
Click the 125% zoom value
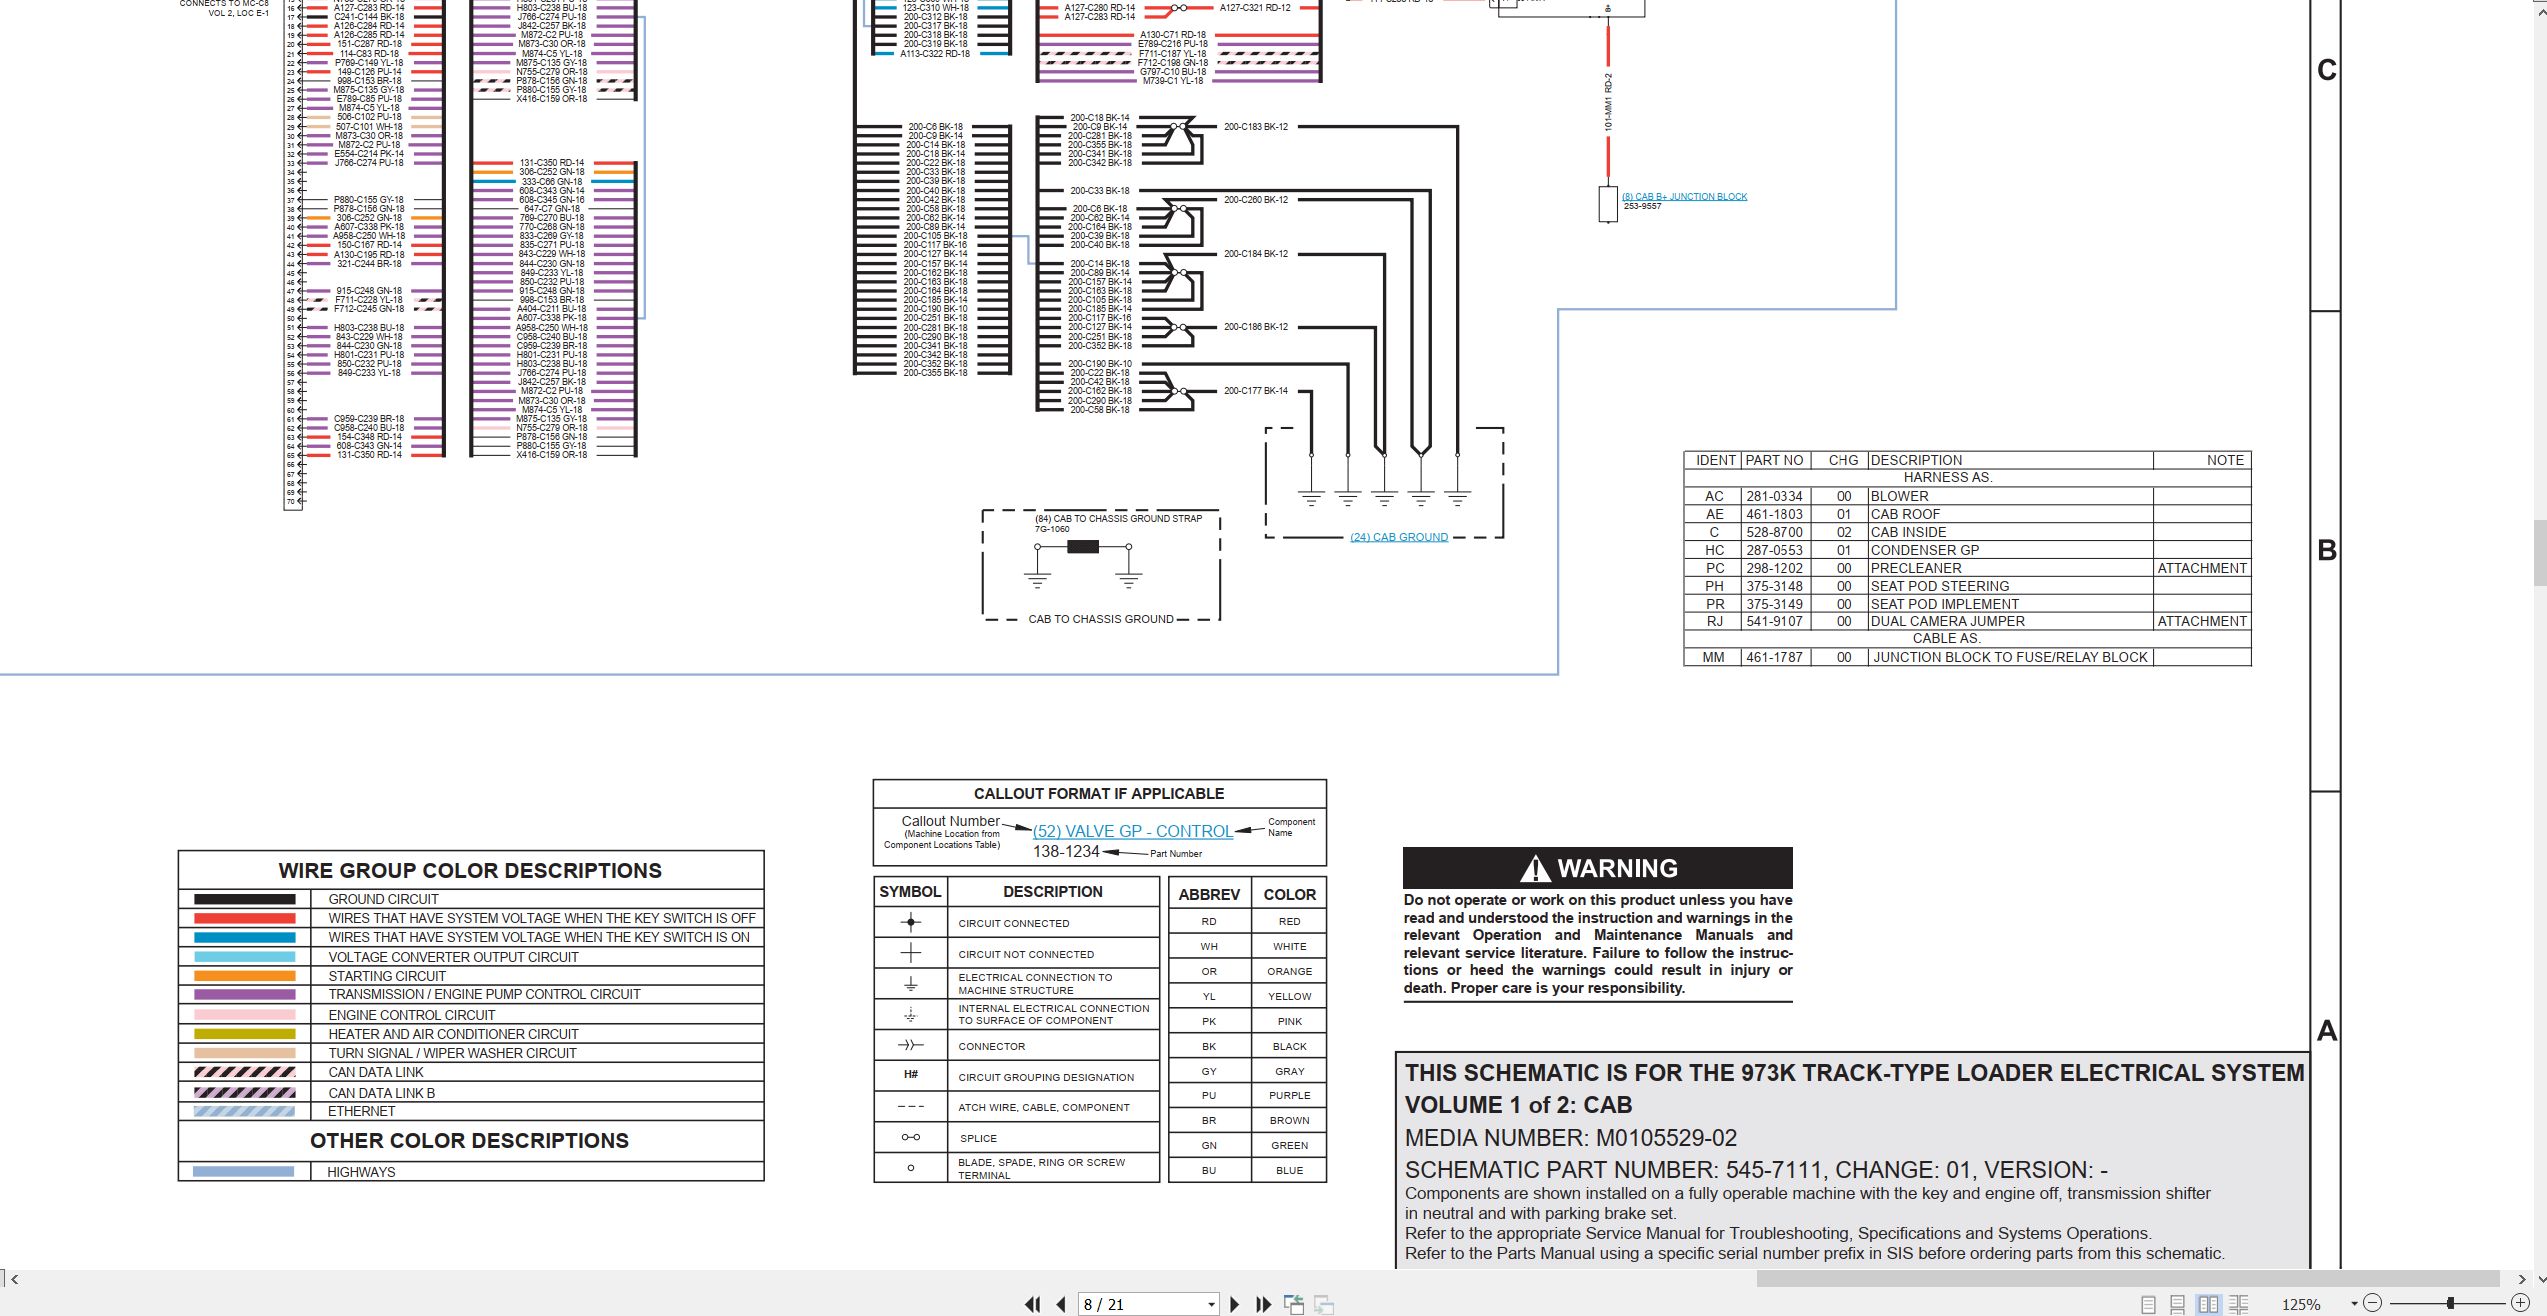point(2301,1304)
